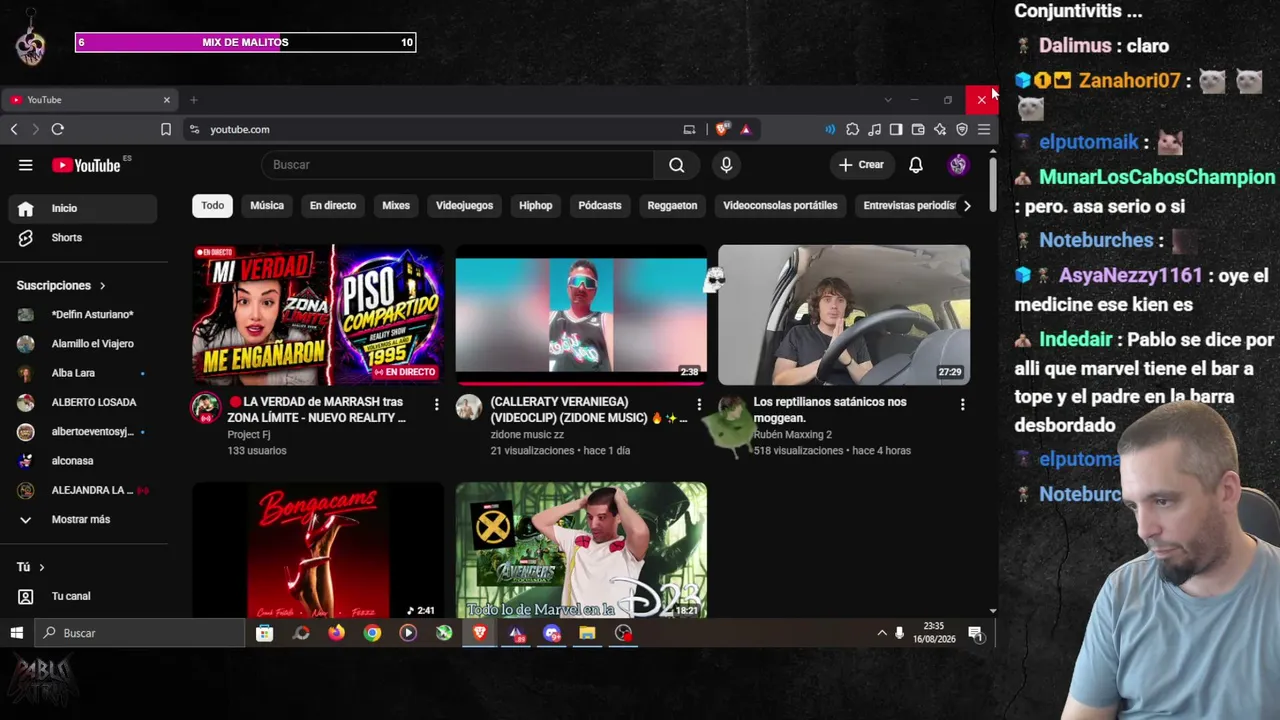Viewport: 1280px width, 720px height.
Task: Select the Reggaeton filter chip
Action: 672,206
